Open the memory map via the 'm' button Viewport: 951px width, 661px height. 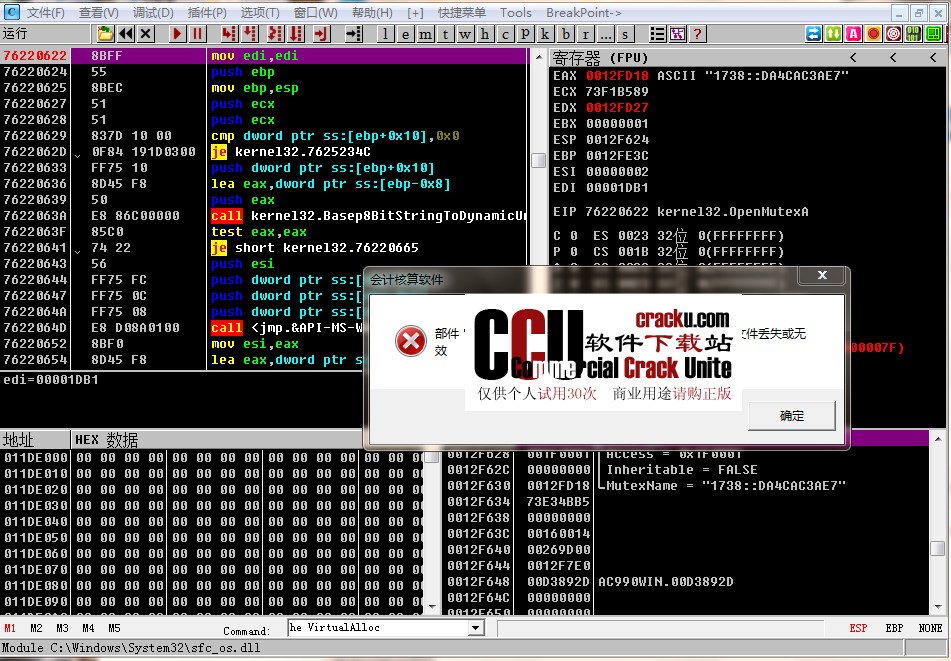(x=425, y=34)
